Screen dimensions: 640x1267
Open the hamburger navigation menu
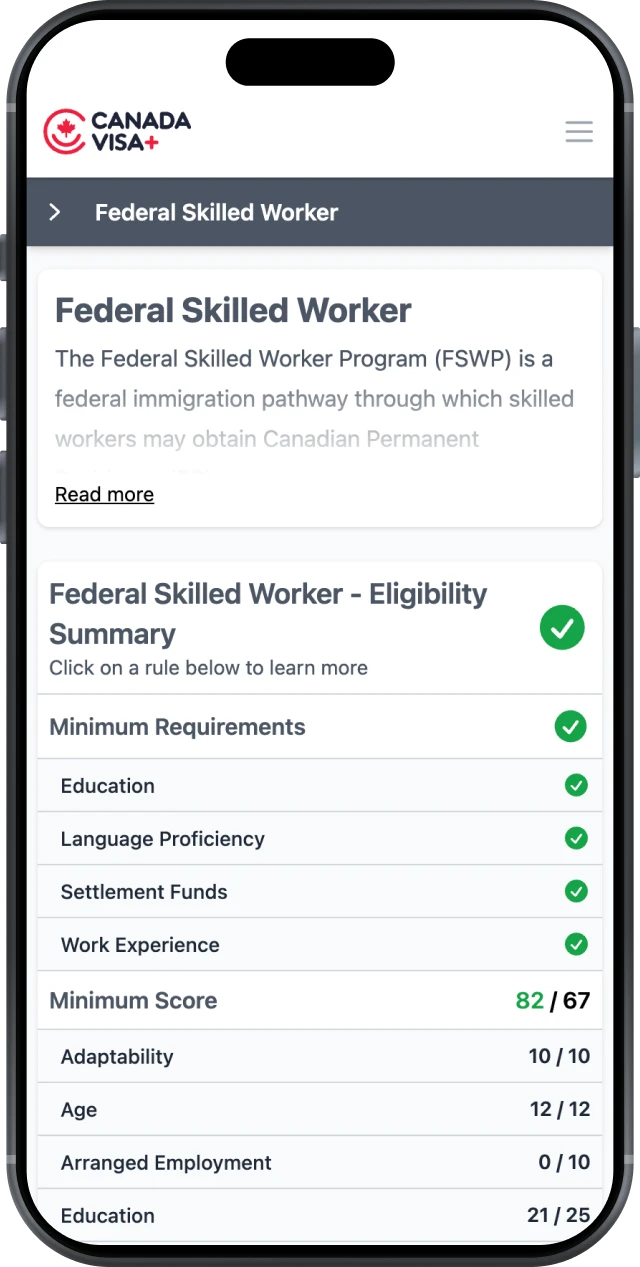579,131
